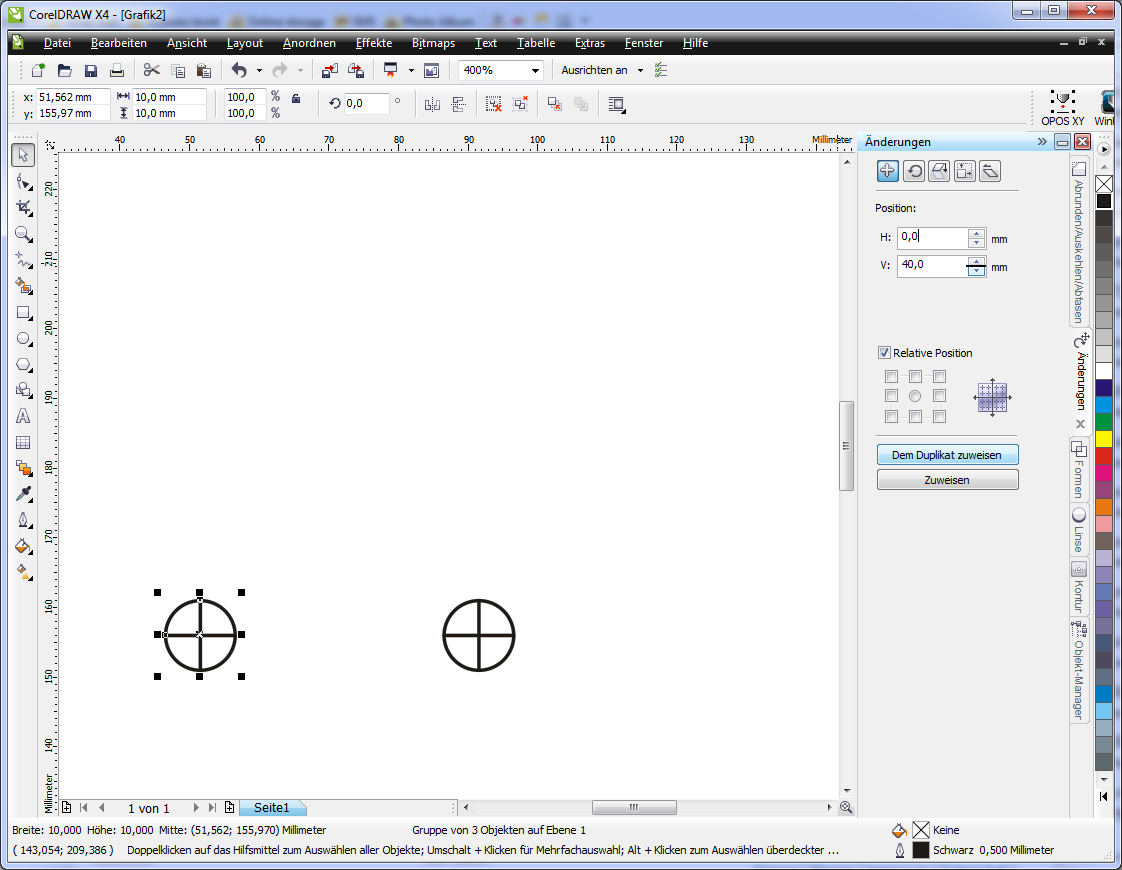The width and height of the screenshot is (1122, 870).
Task: Select the center anchor radio button
Action: coord(915,396)
